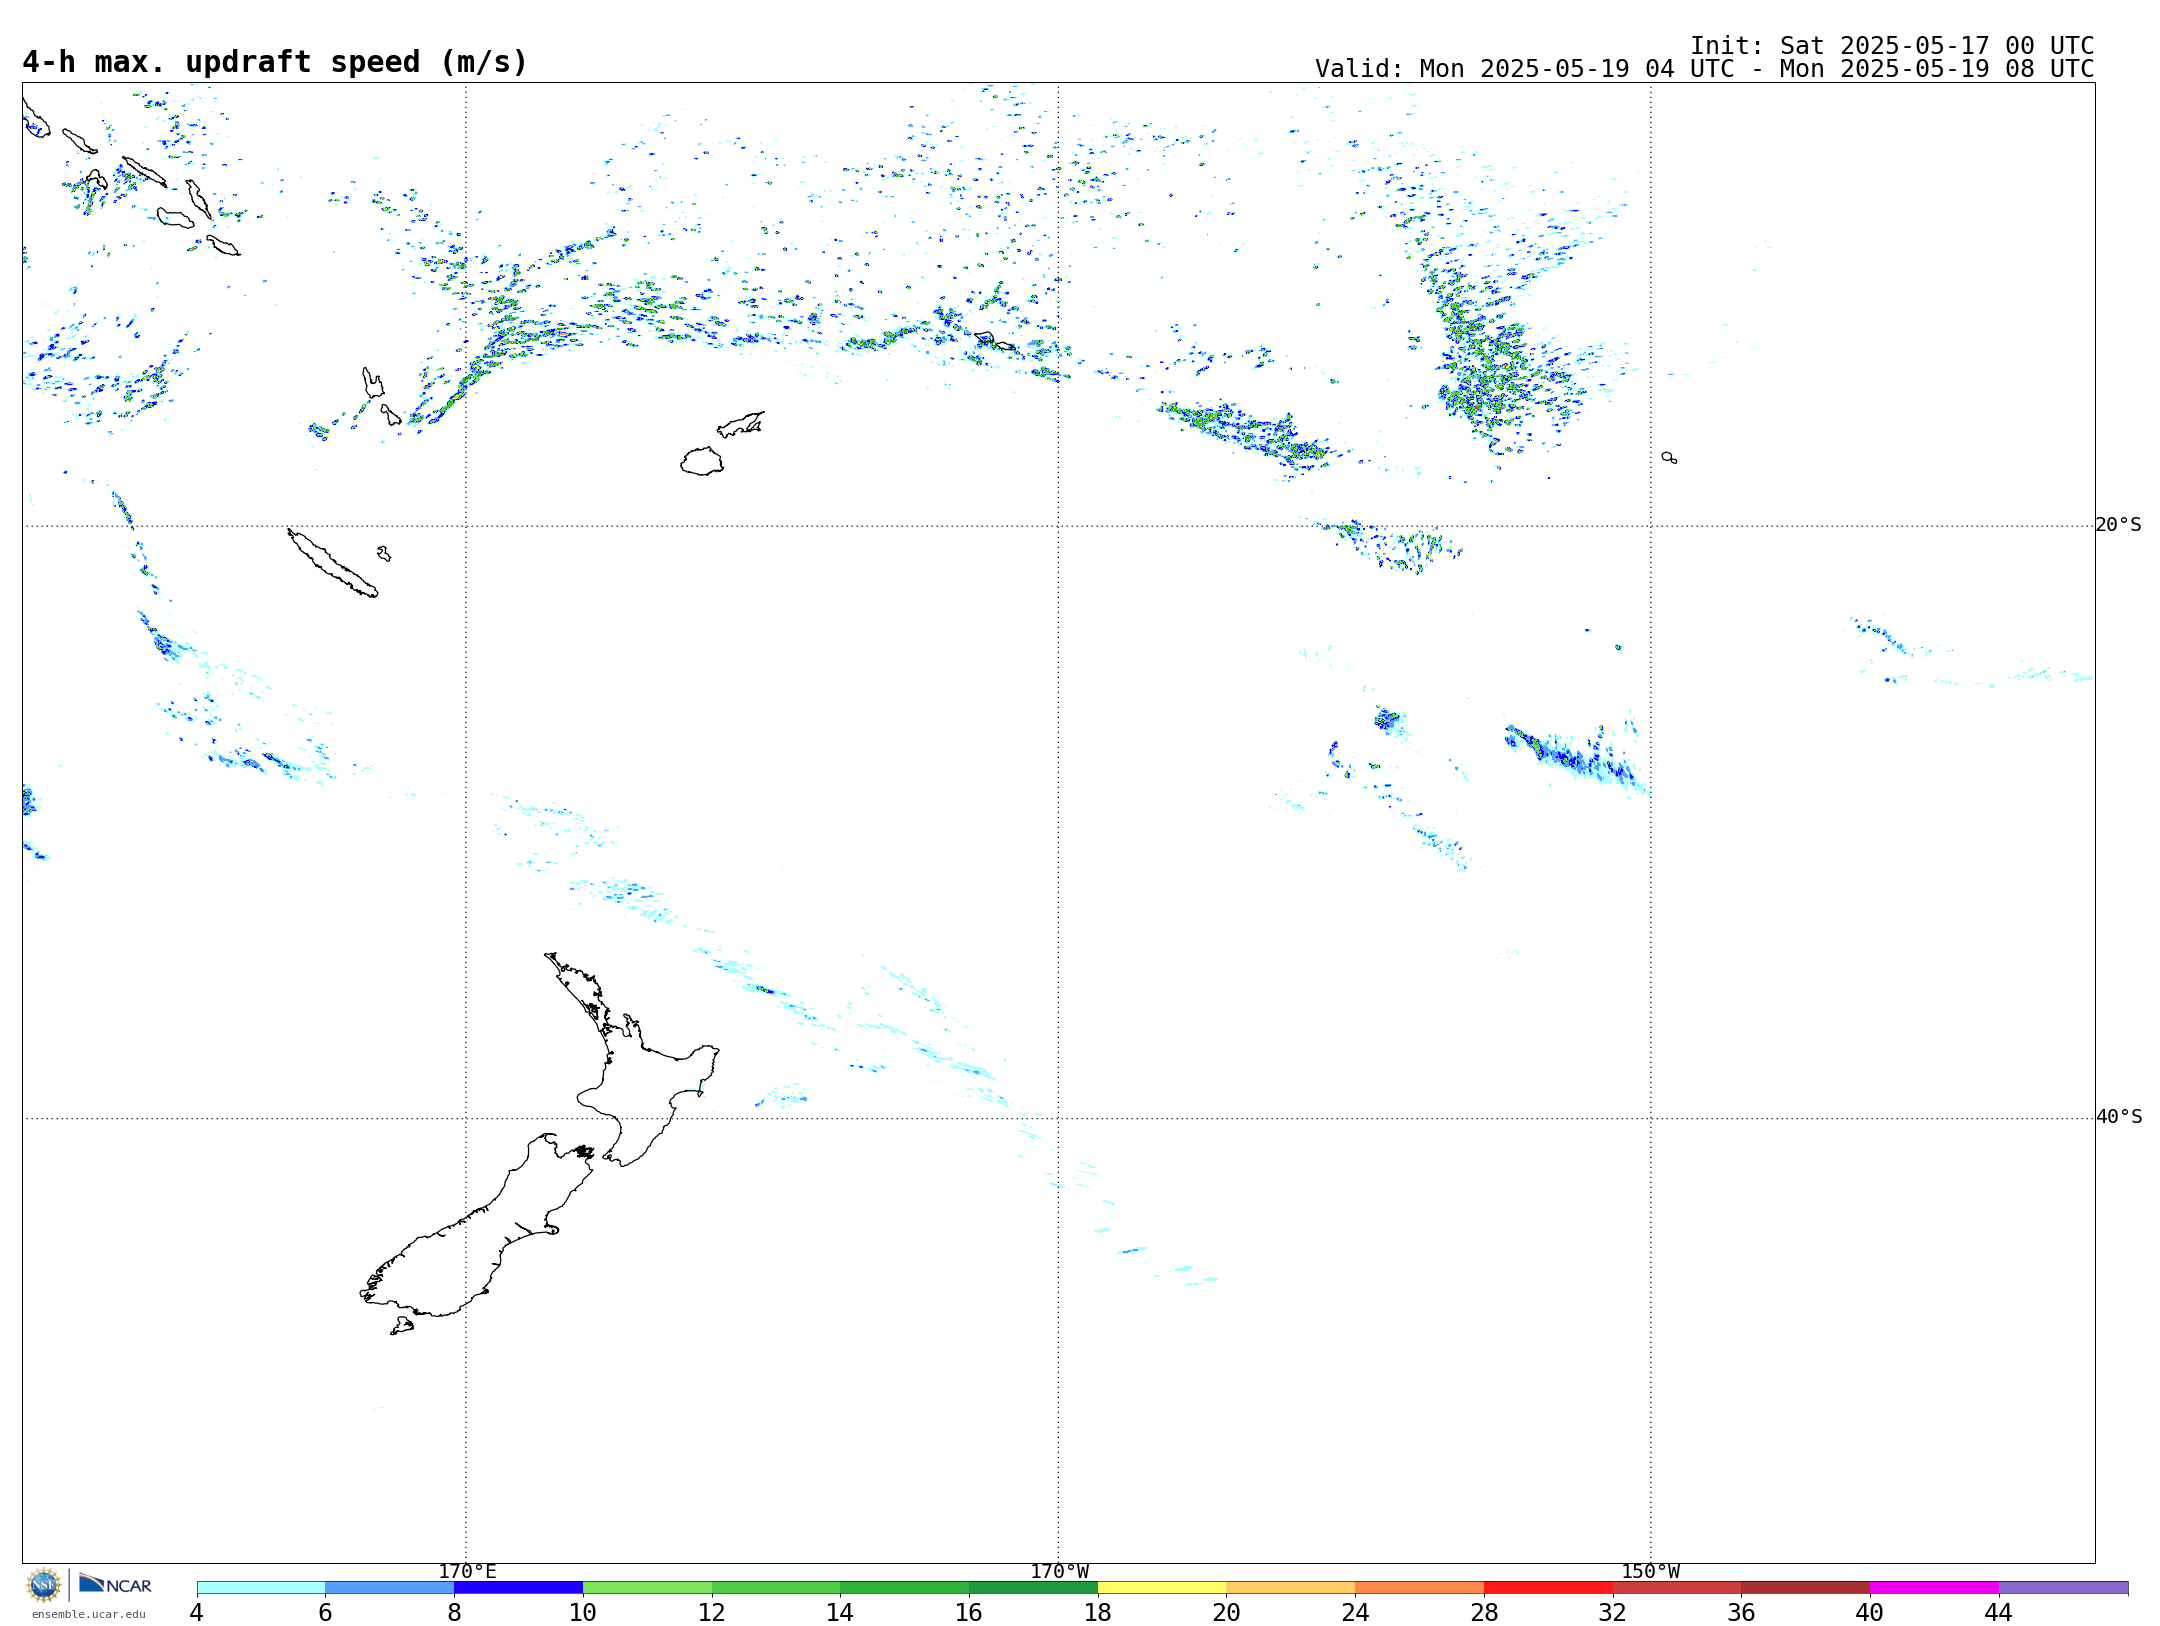Viewport: 2160px width, 1626px height.
Task: Click the 170°E longitude label
Action: tap(467, 1572)
